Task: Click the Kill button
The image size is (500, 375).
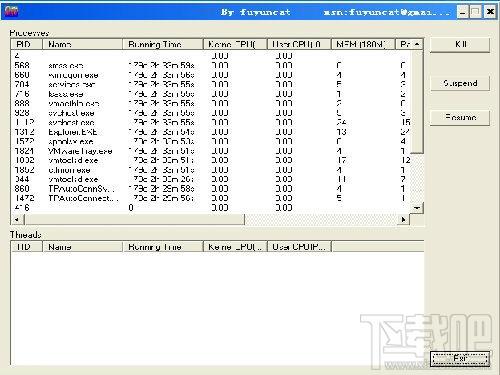Action: [460, 45]
